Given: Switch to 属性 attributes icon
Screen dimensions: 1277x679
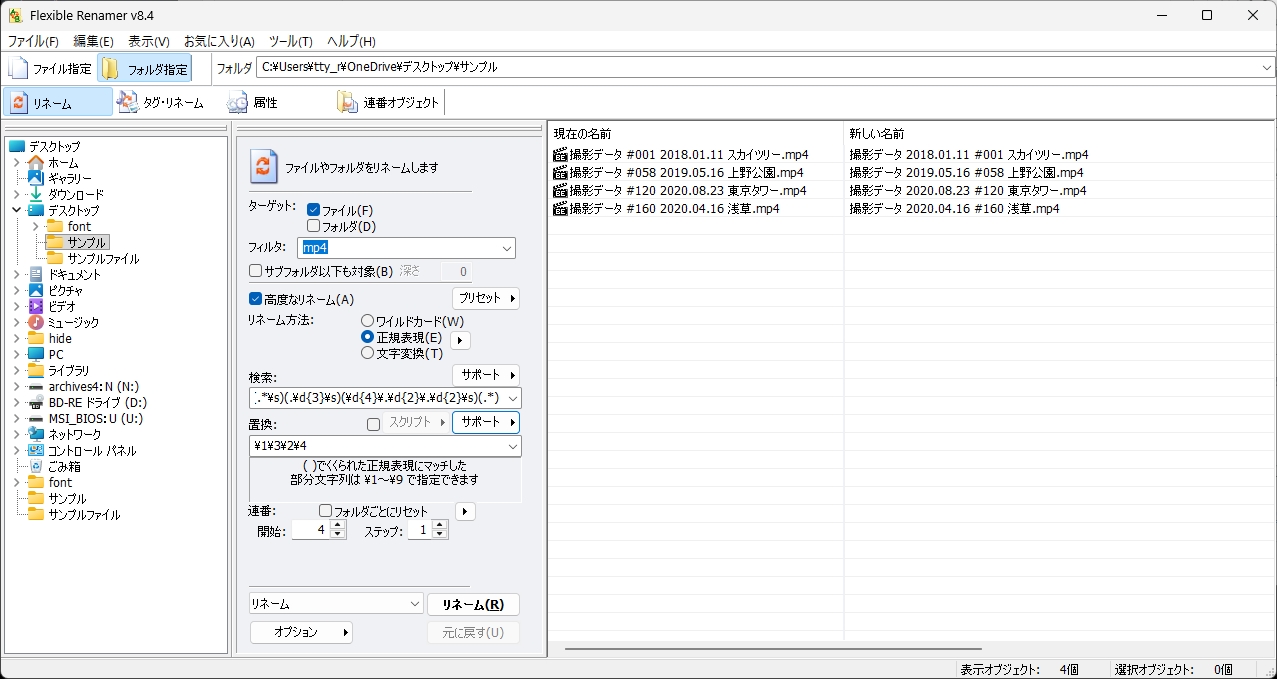Looking at the screenshot, I should (237, 102).
